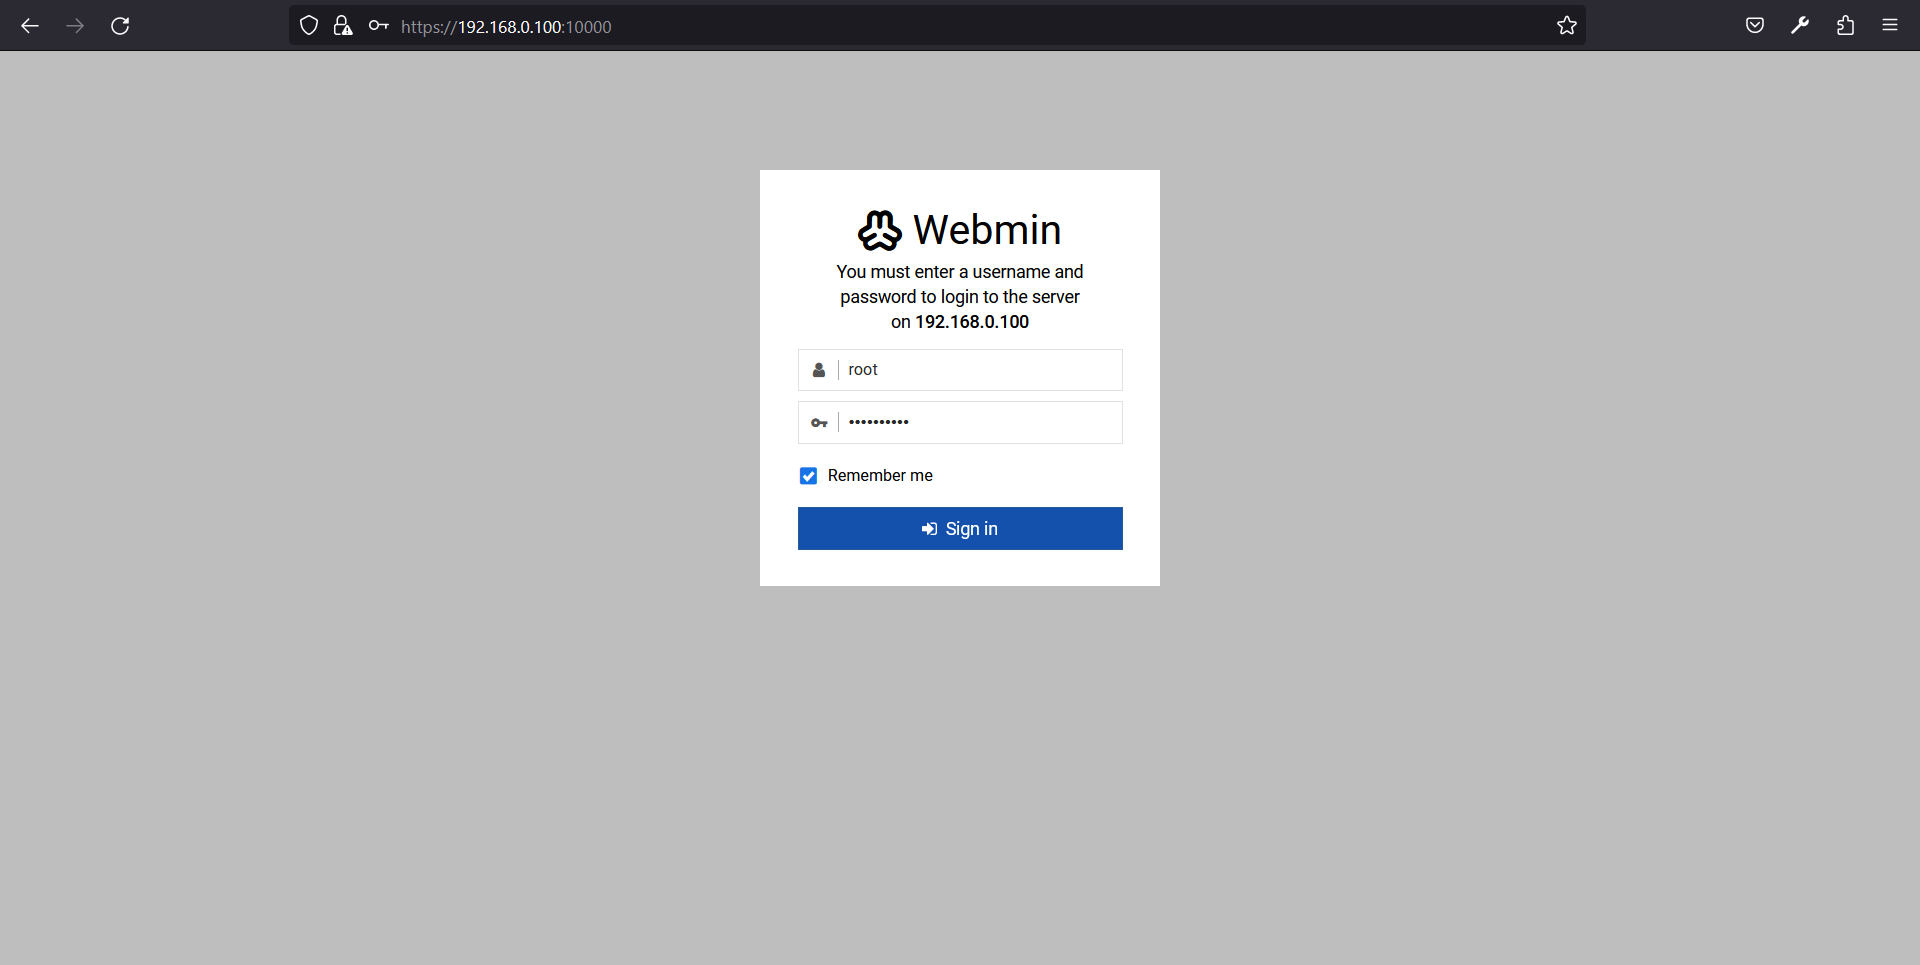Screen dimensions: 1920x965
Task: Uncheck the Remember me checkbox
Action: pyautogui.click(x=808, y=476)
